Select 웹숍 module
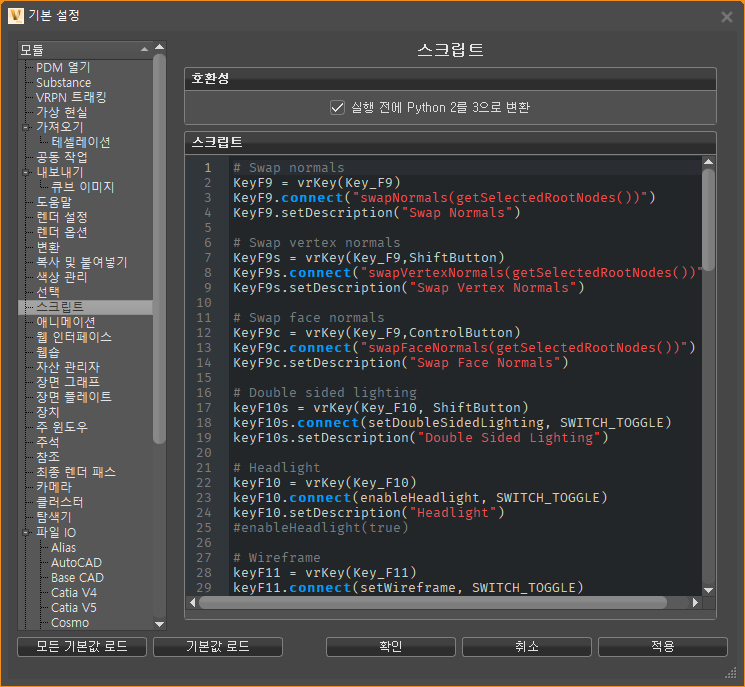Image resolution: width=745 pixels, height=687 pixels. point(48,353)
